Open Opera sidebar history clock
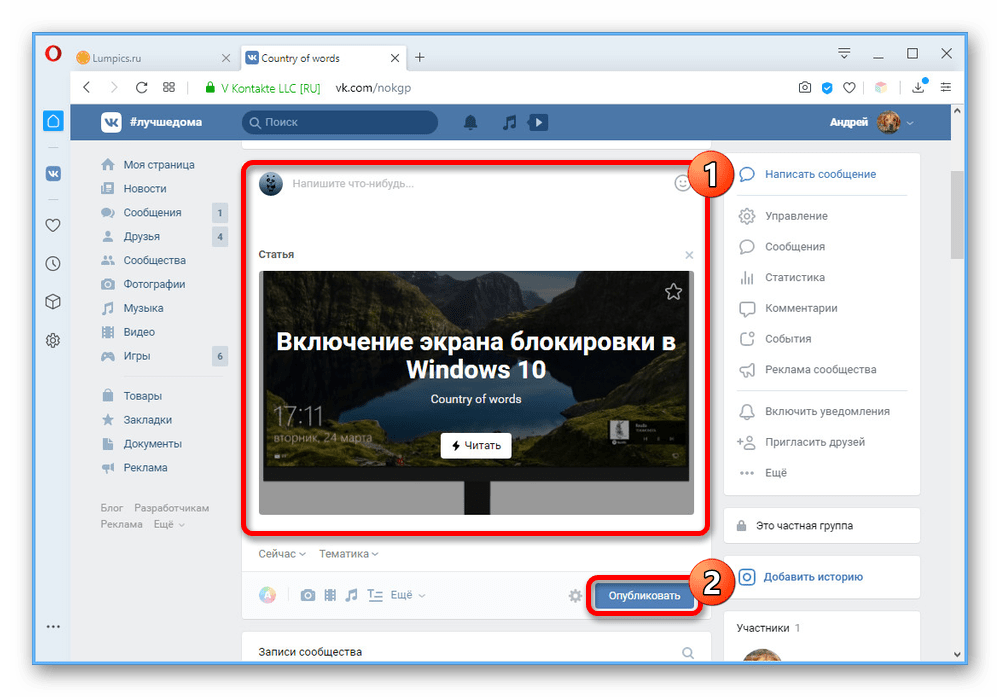This screenshot has width=1000, height=697. [54, 263]
